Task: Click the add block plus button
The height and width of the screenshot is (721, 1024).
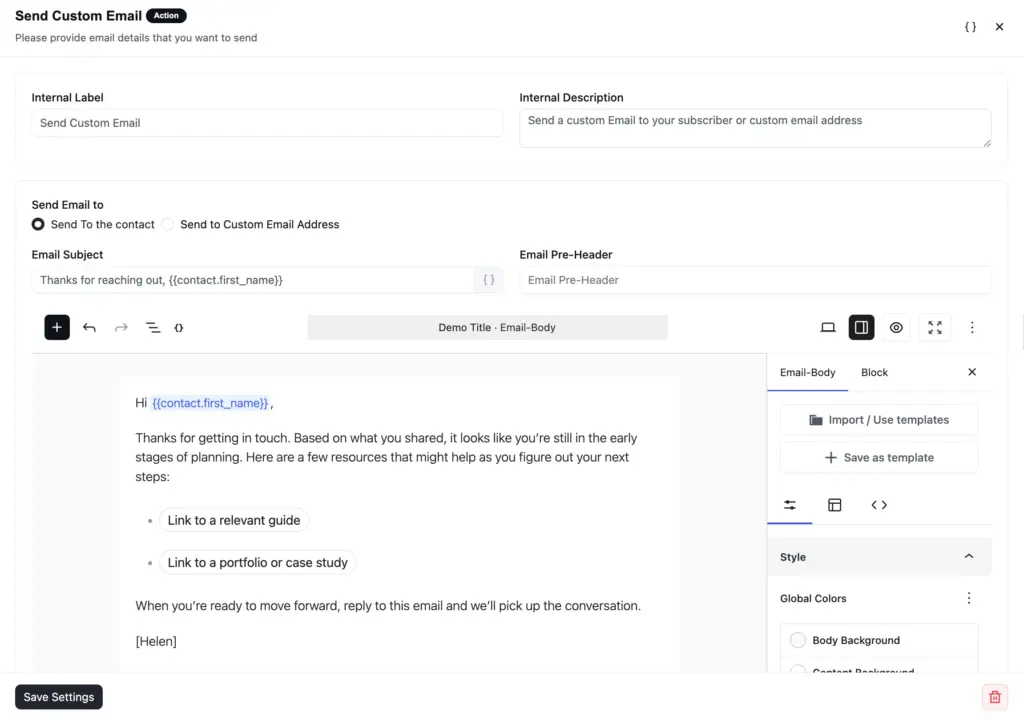Action: (x=57, y=327)
